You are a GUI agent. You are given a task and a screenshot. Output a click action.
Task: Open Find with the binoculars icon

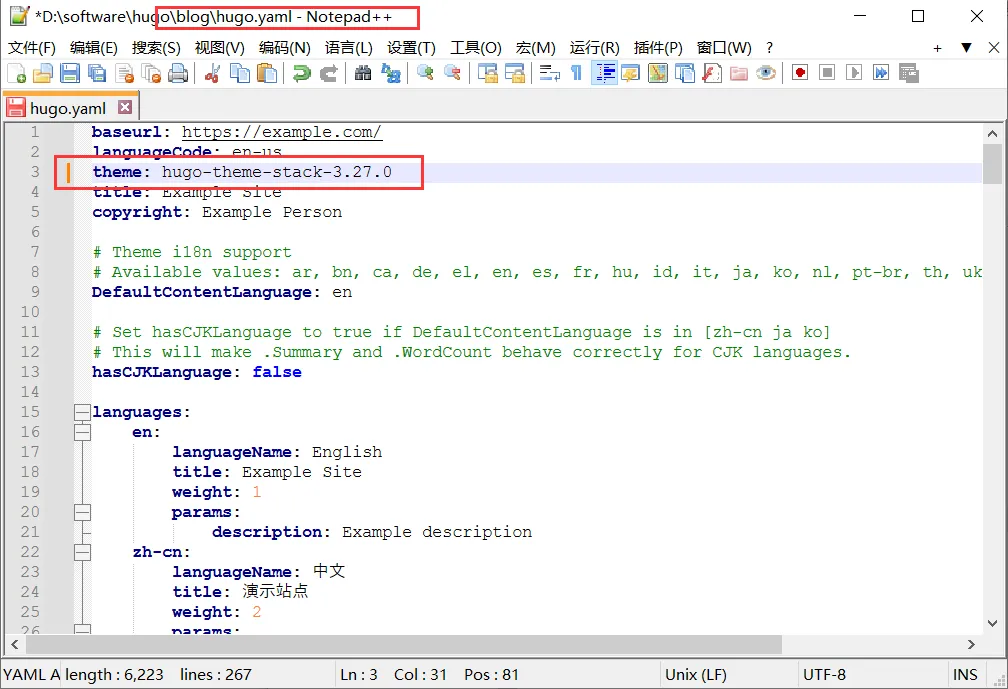click(x=363, y=73)
